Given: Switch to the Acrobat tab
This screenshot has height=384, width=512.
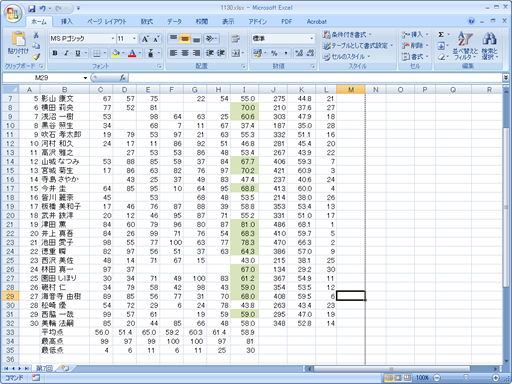Looking at the screenshot, I should [x=316, y=22].
